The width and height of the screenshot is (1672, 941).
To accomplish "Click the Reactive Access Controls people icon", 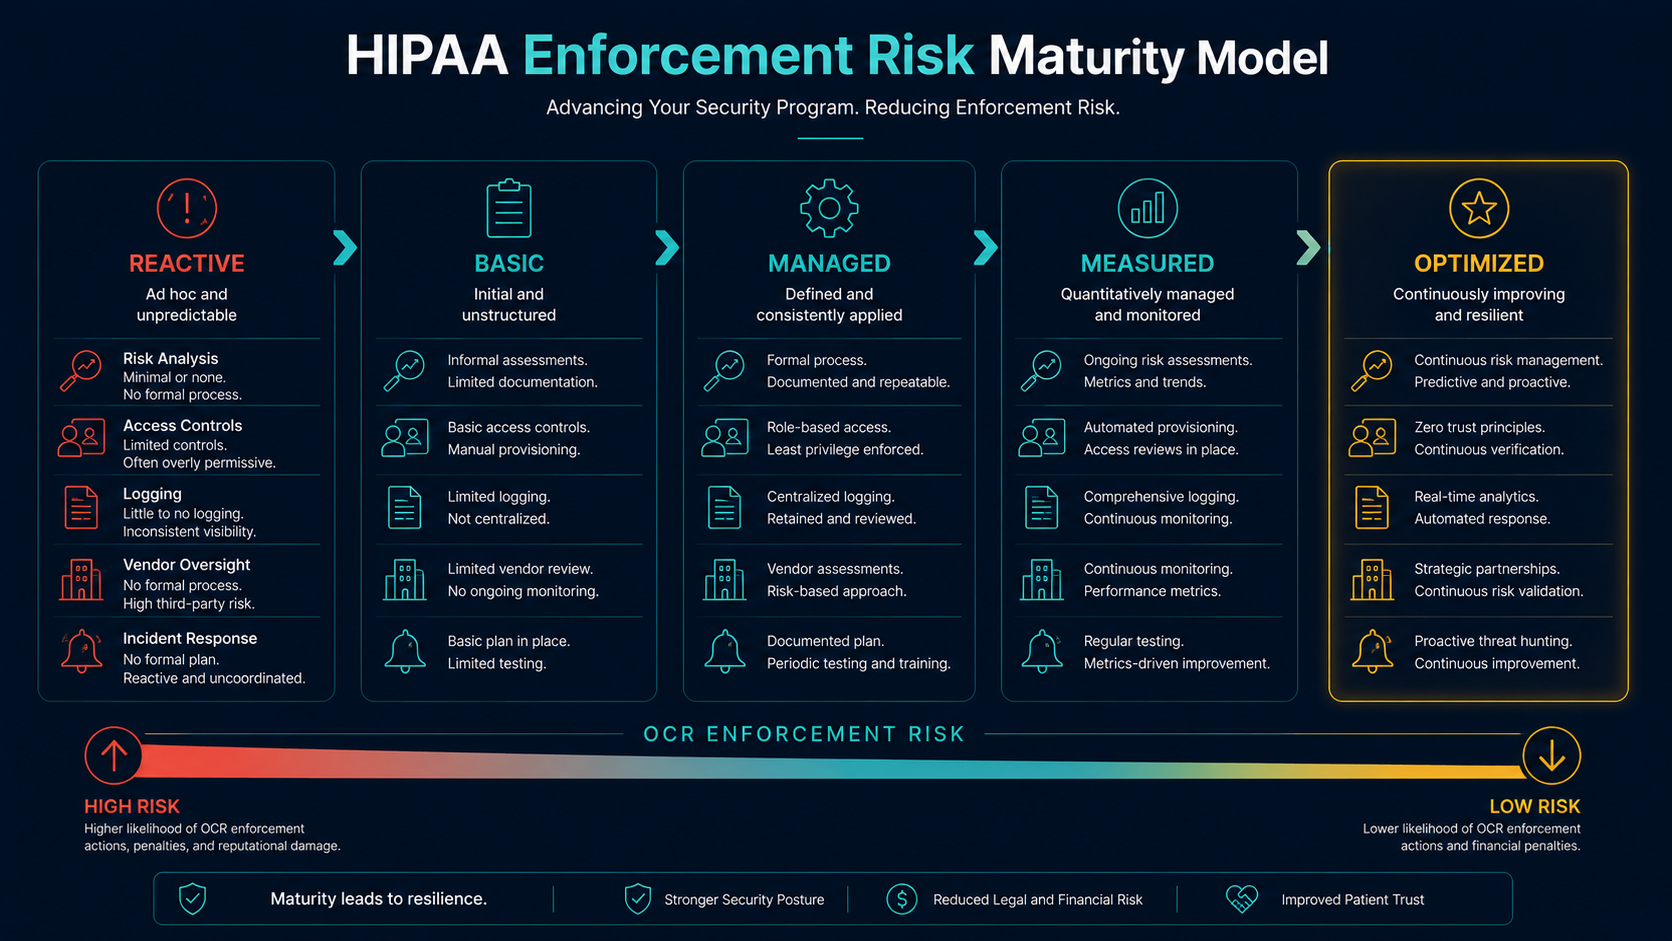I will tap(81, 438).
